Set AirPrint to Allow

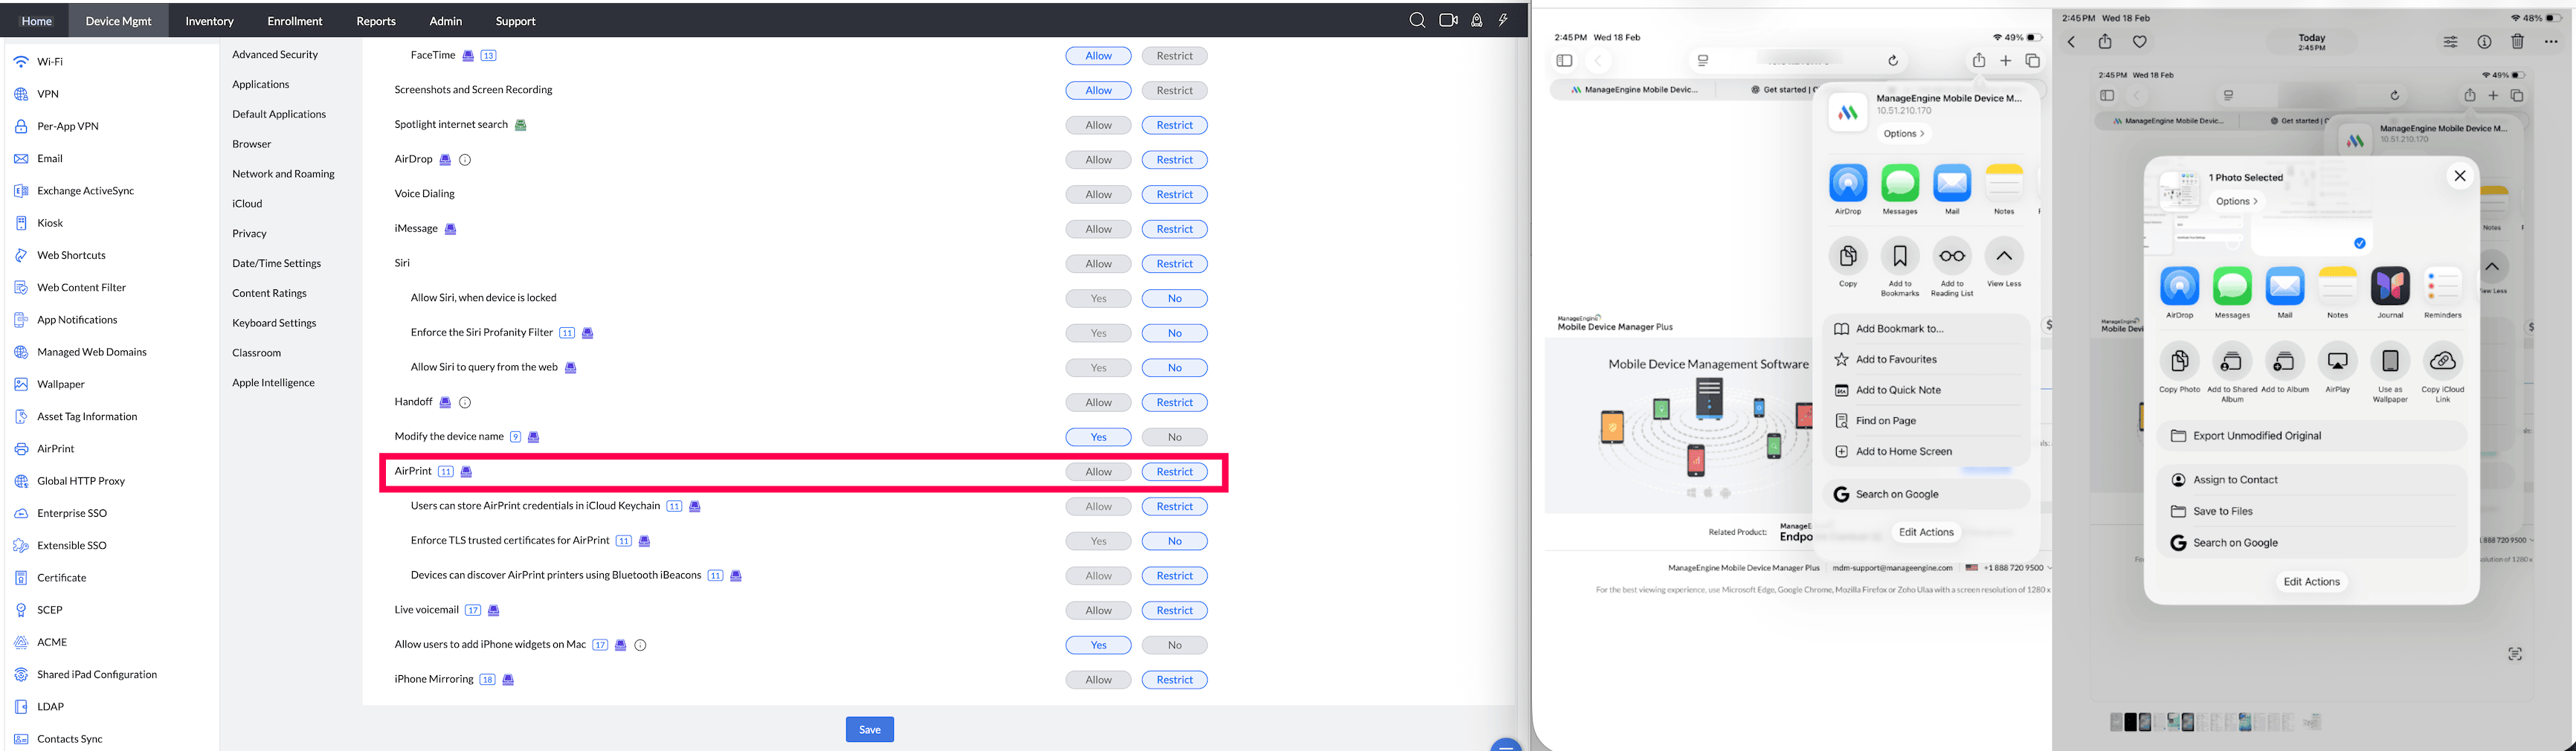click(x=1098, y=472)
